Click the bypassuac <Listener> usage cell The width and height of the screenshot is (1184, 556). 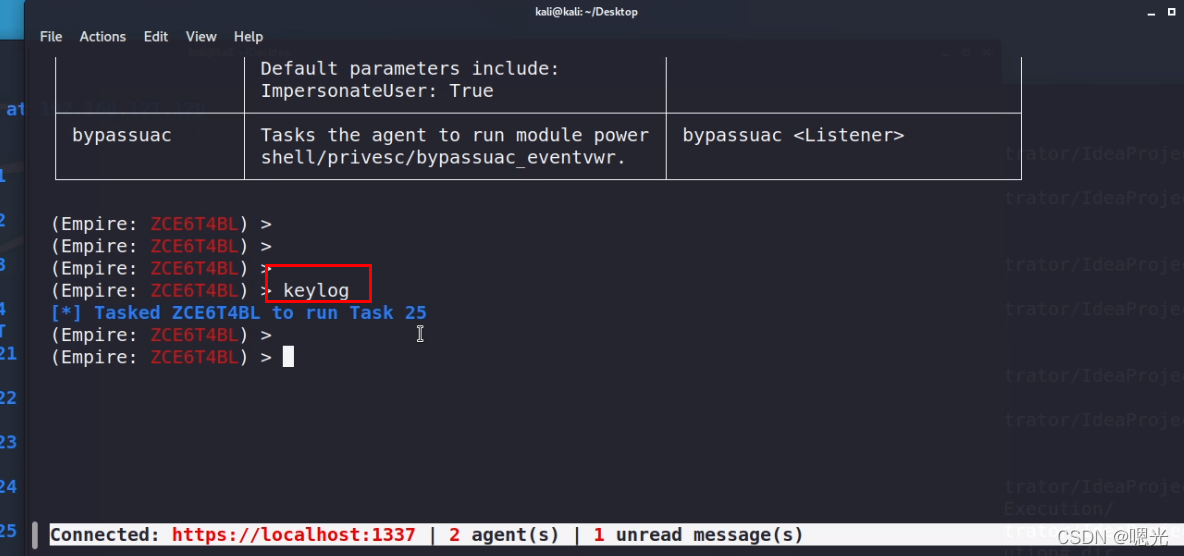pos(793,135)
